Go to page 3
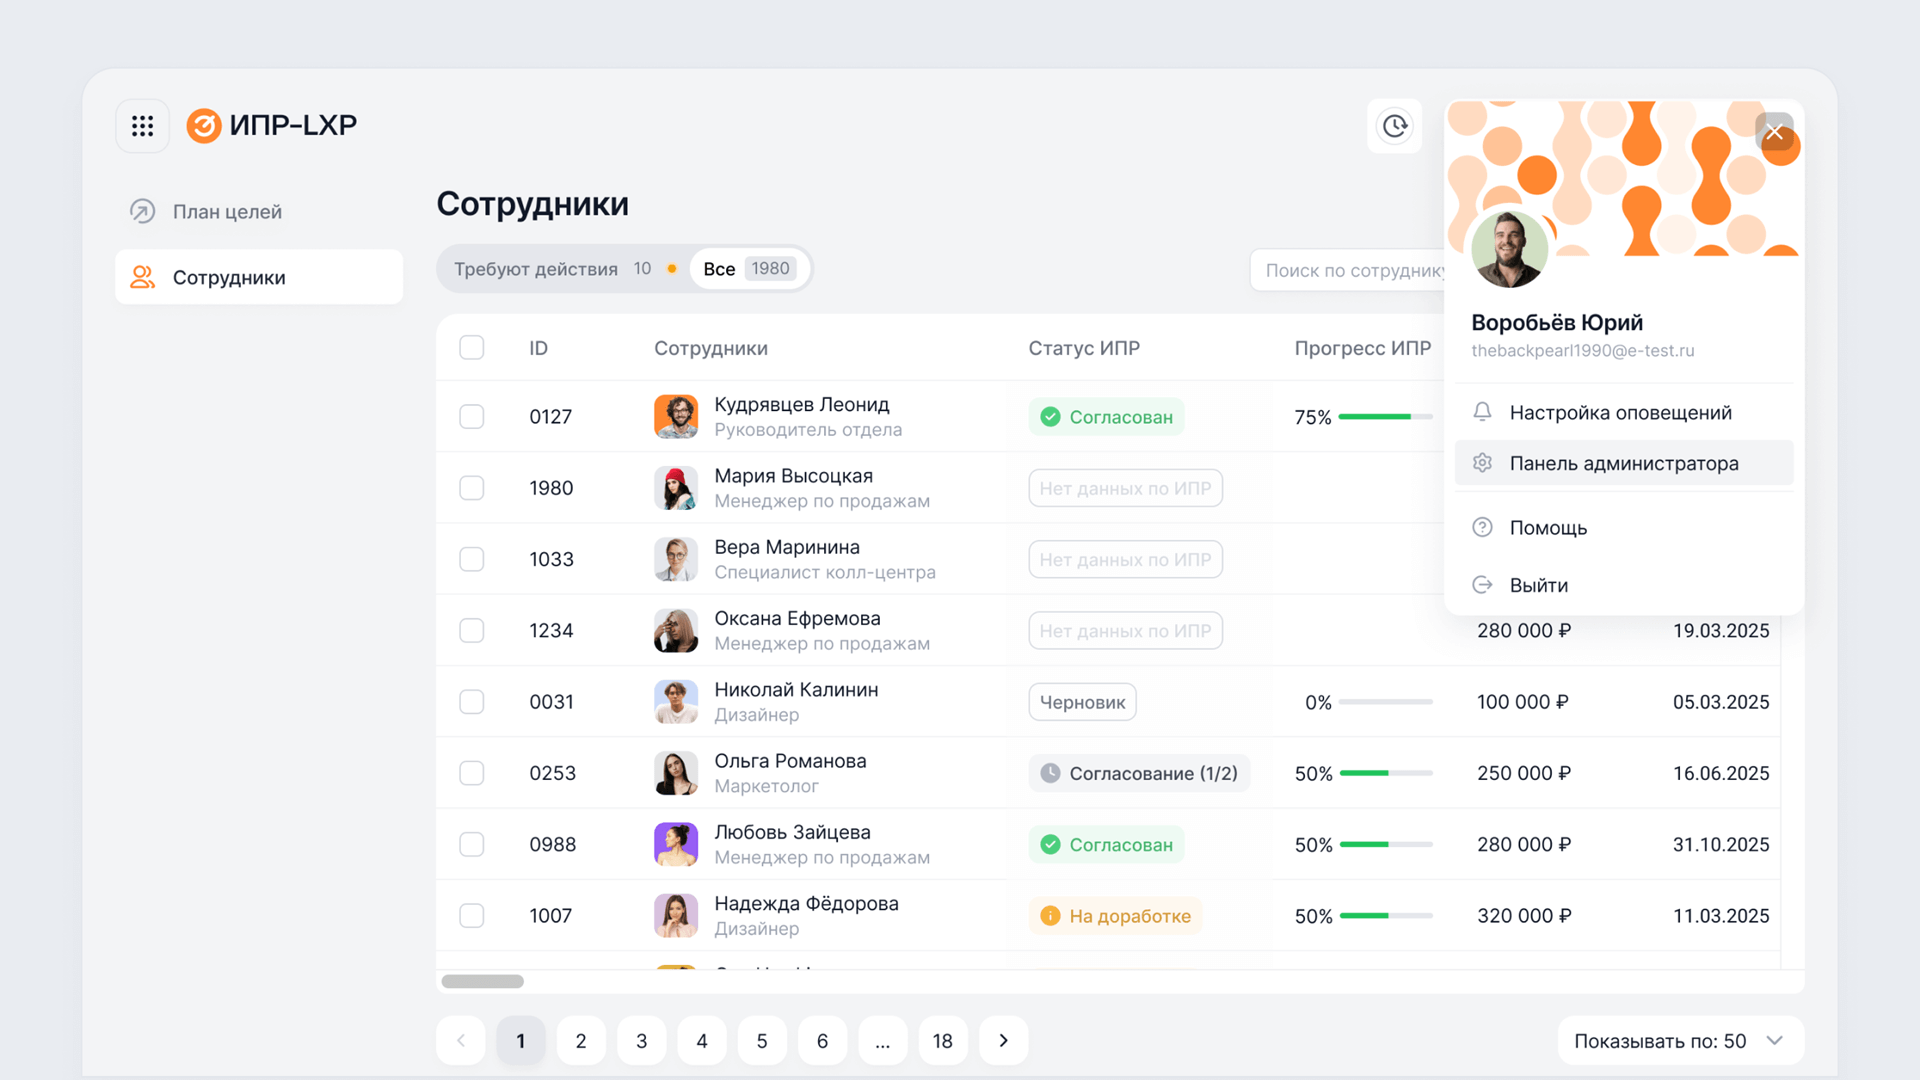The image size is (1920, 1080). click(642, 1041)
